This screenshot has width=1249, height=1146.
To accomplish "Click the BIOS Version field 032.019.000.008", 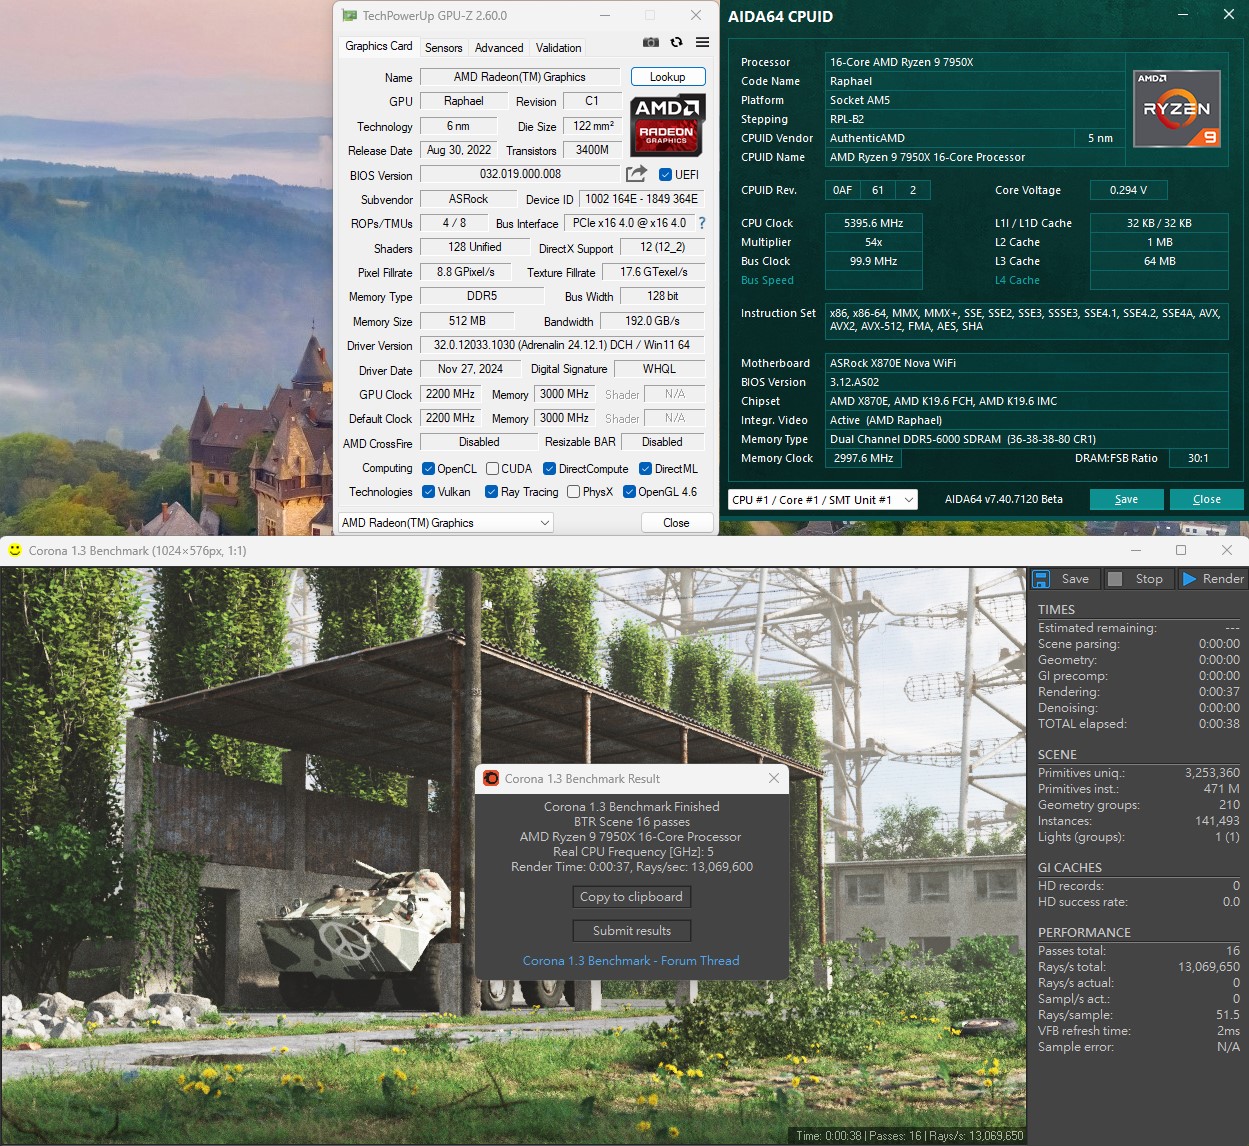I will [x=519, y=174].
